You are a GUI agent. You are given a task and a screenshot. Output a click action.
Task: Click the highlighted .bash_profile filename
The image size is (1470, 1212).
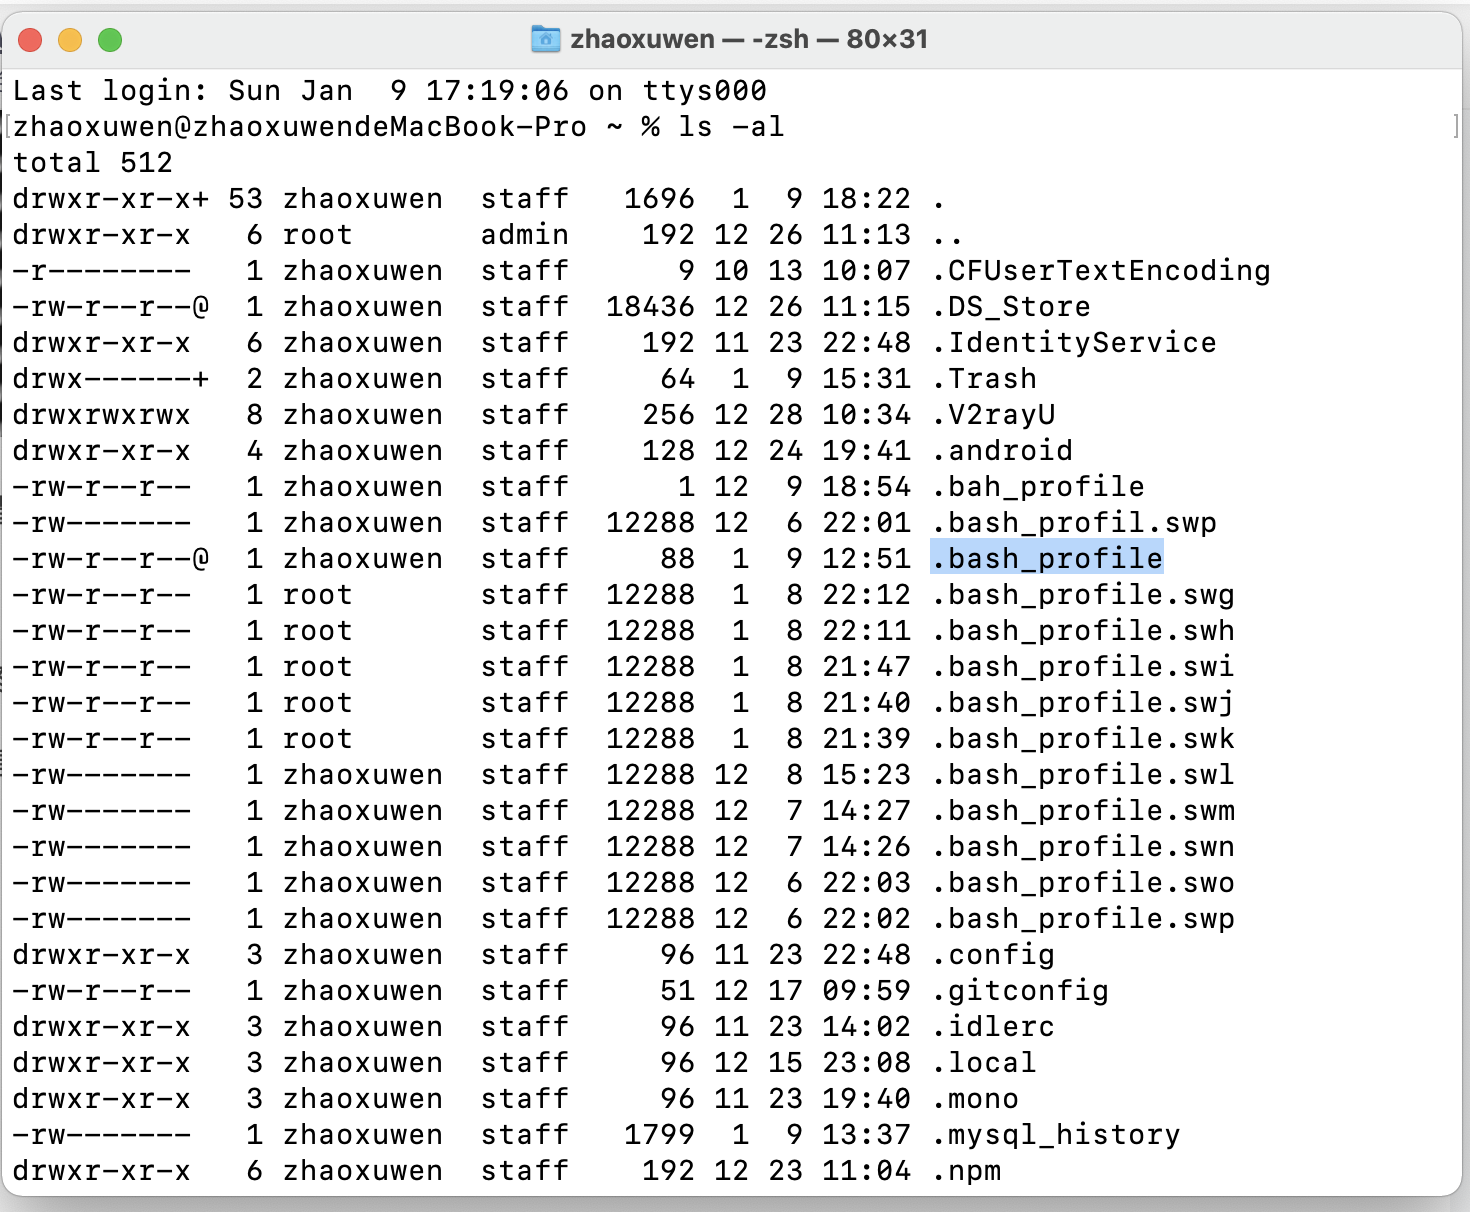point(1047,558)
